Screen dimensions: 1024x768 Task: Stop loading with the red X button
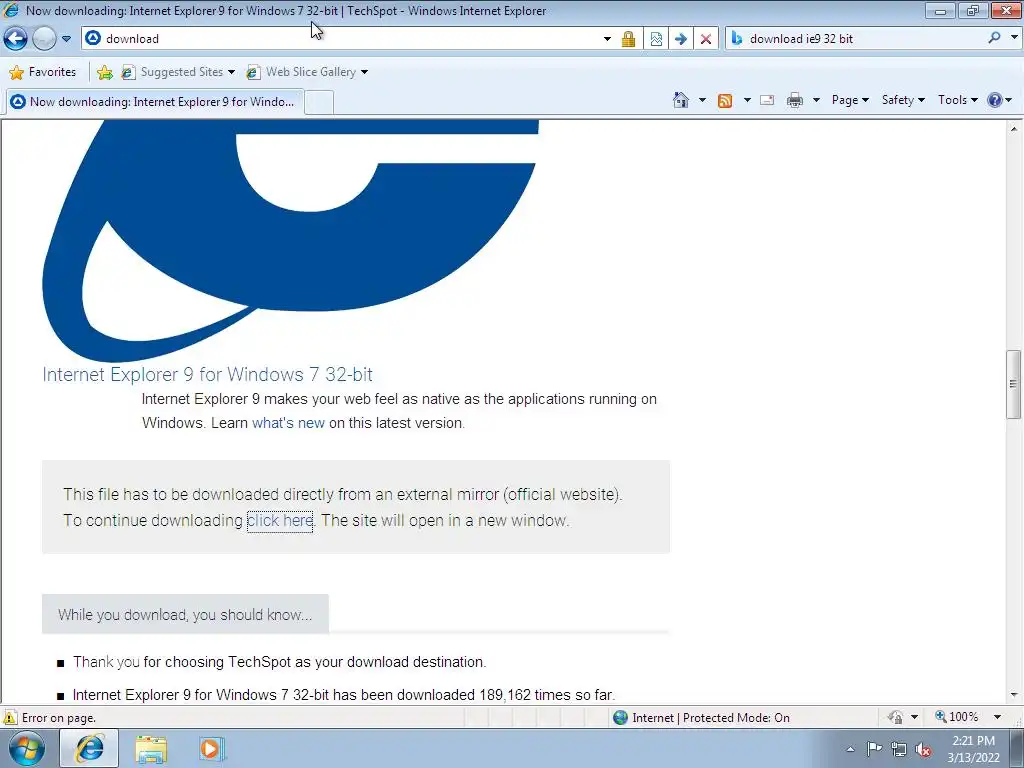pos(706,39)
